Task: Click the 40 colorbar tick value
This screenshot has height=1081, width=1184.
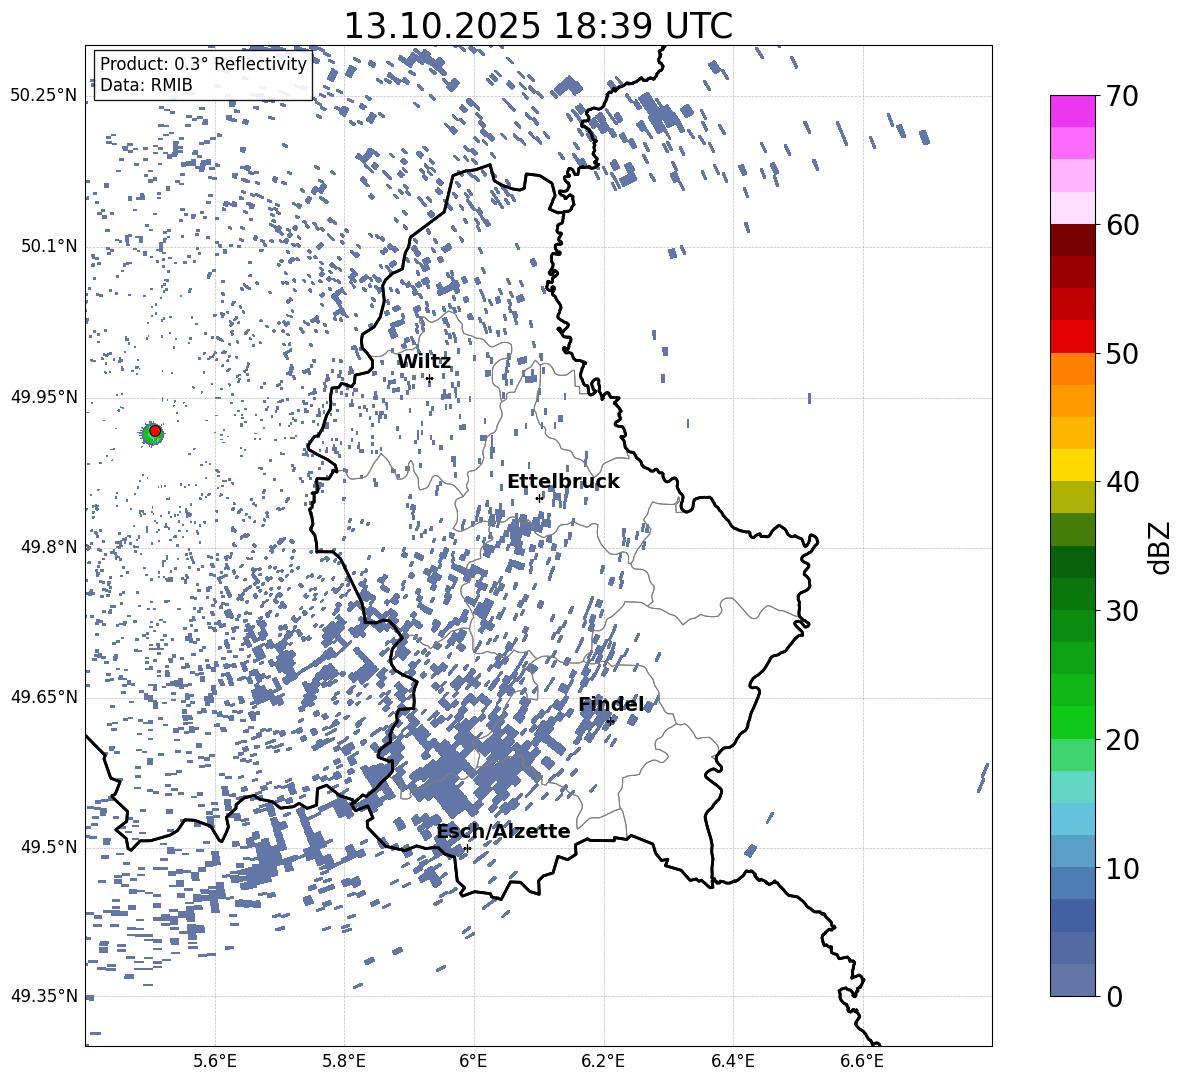Action: coord(1122,482)
